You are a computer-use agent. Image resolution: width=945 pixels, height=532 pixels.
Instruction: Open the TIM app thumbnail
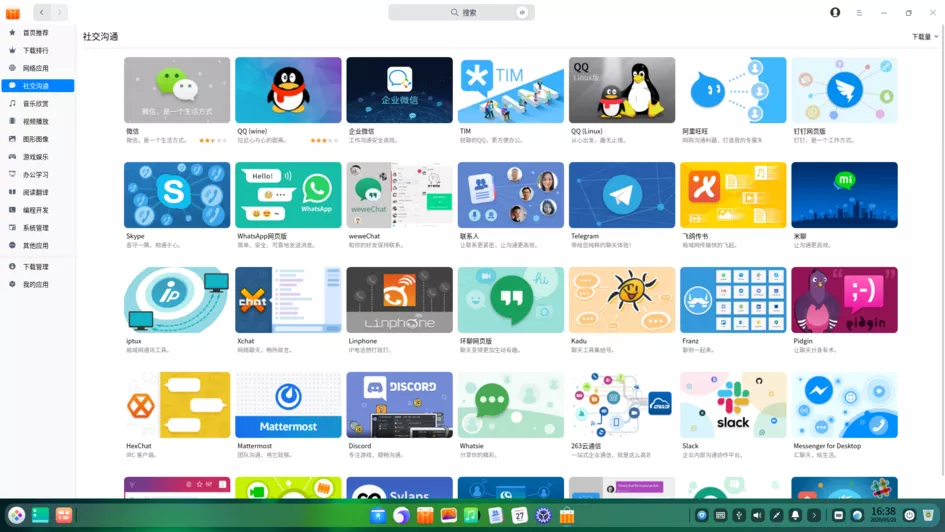[x=510, y=90]
